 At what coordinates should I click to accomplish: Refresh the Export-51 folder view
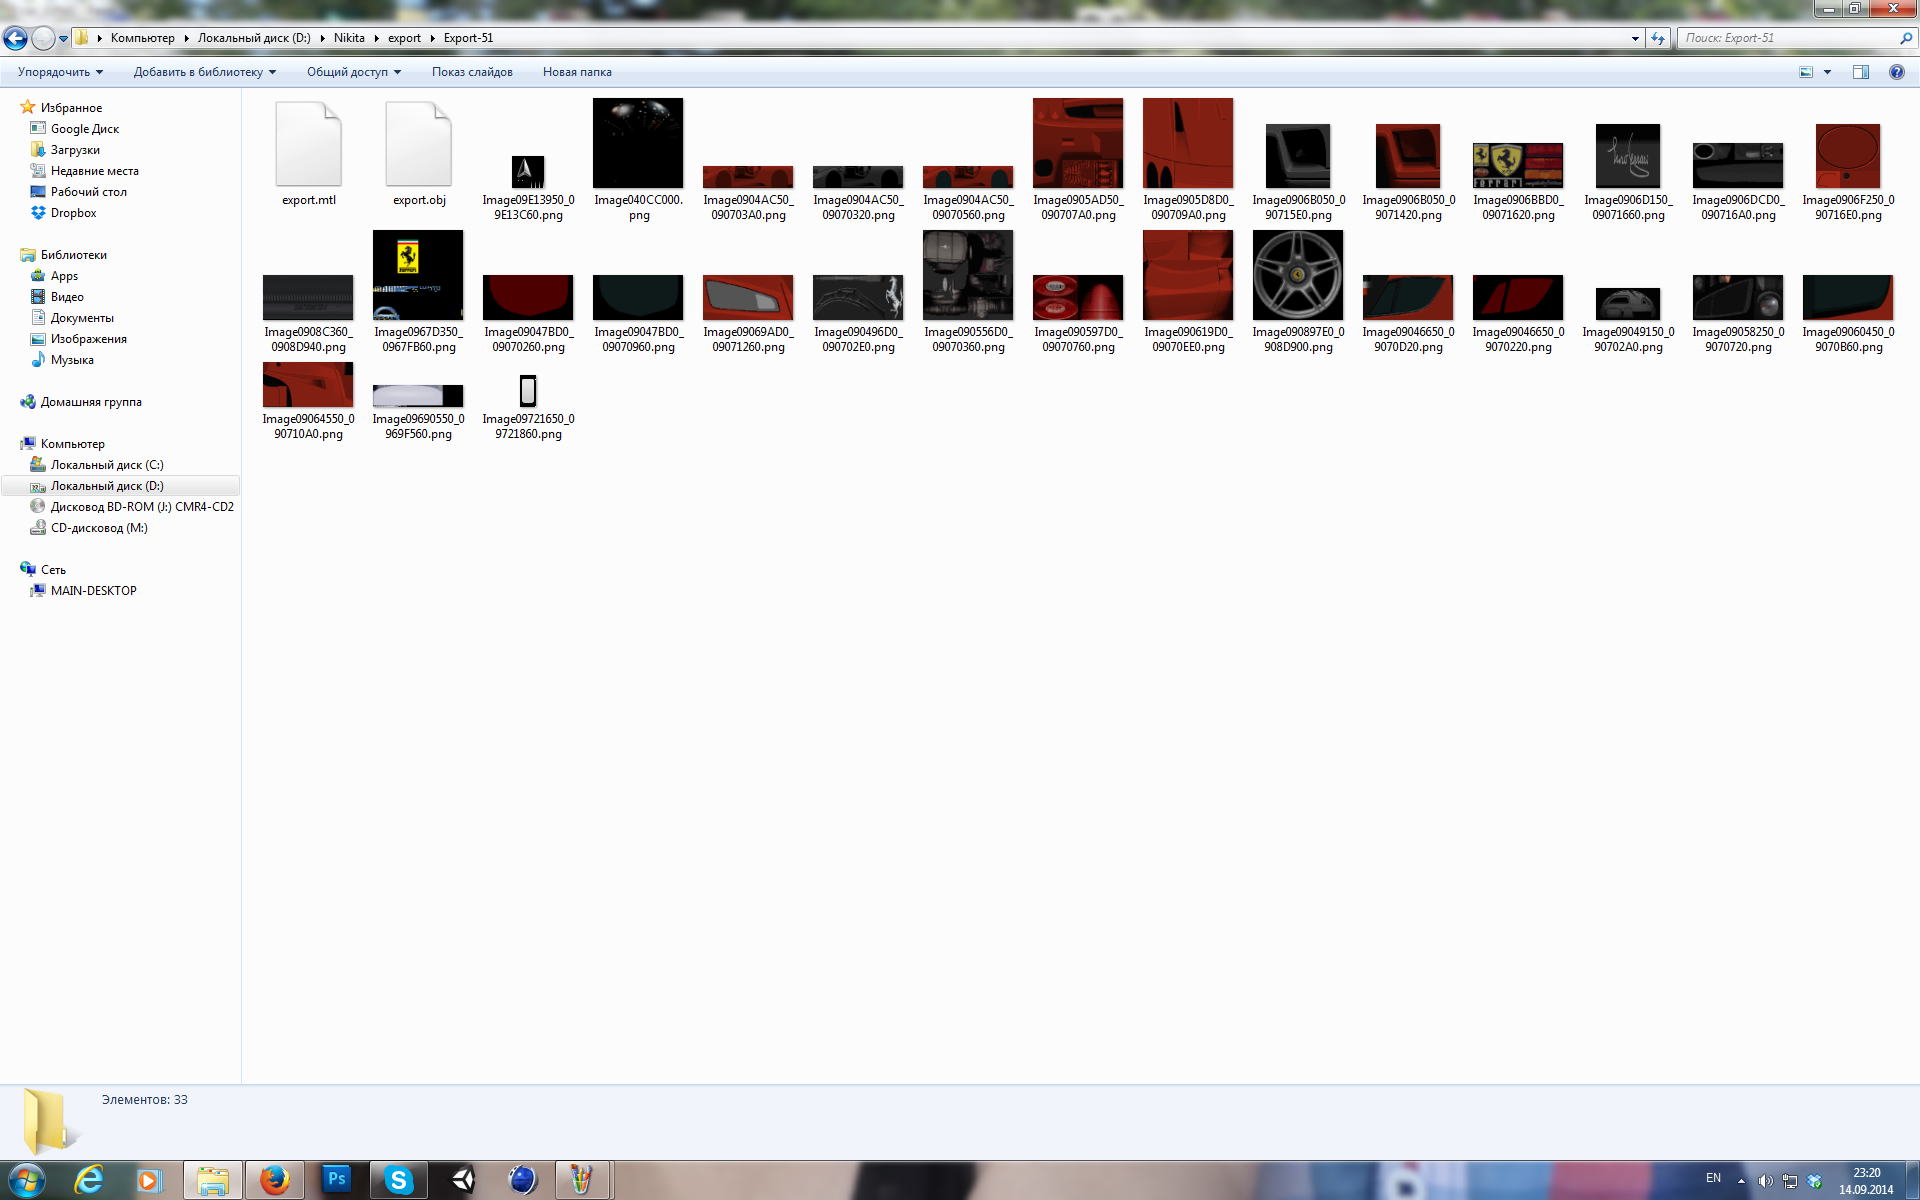tap(1658, 38)
